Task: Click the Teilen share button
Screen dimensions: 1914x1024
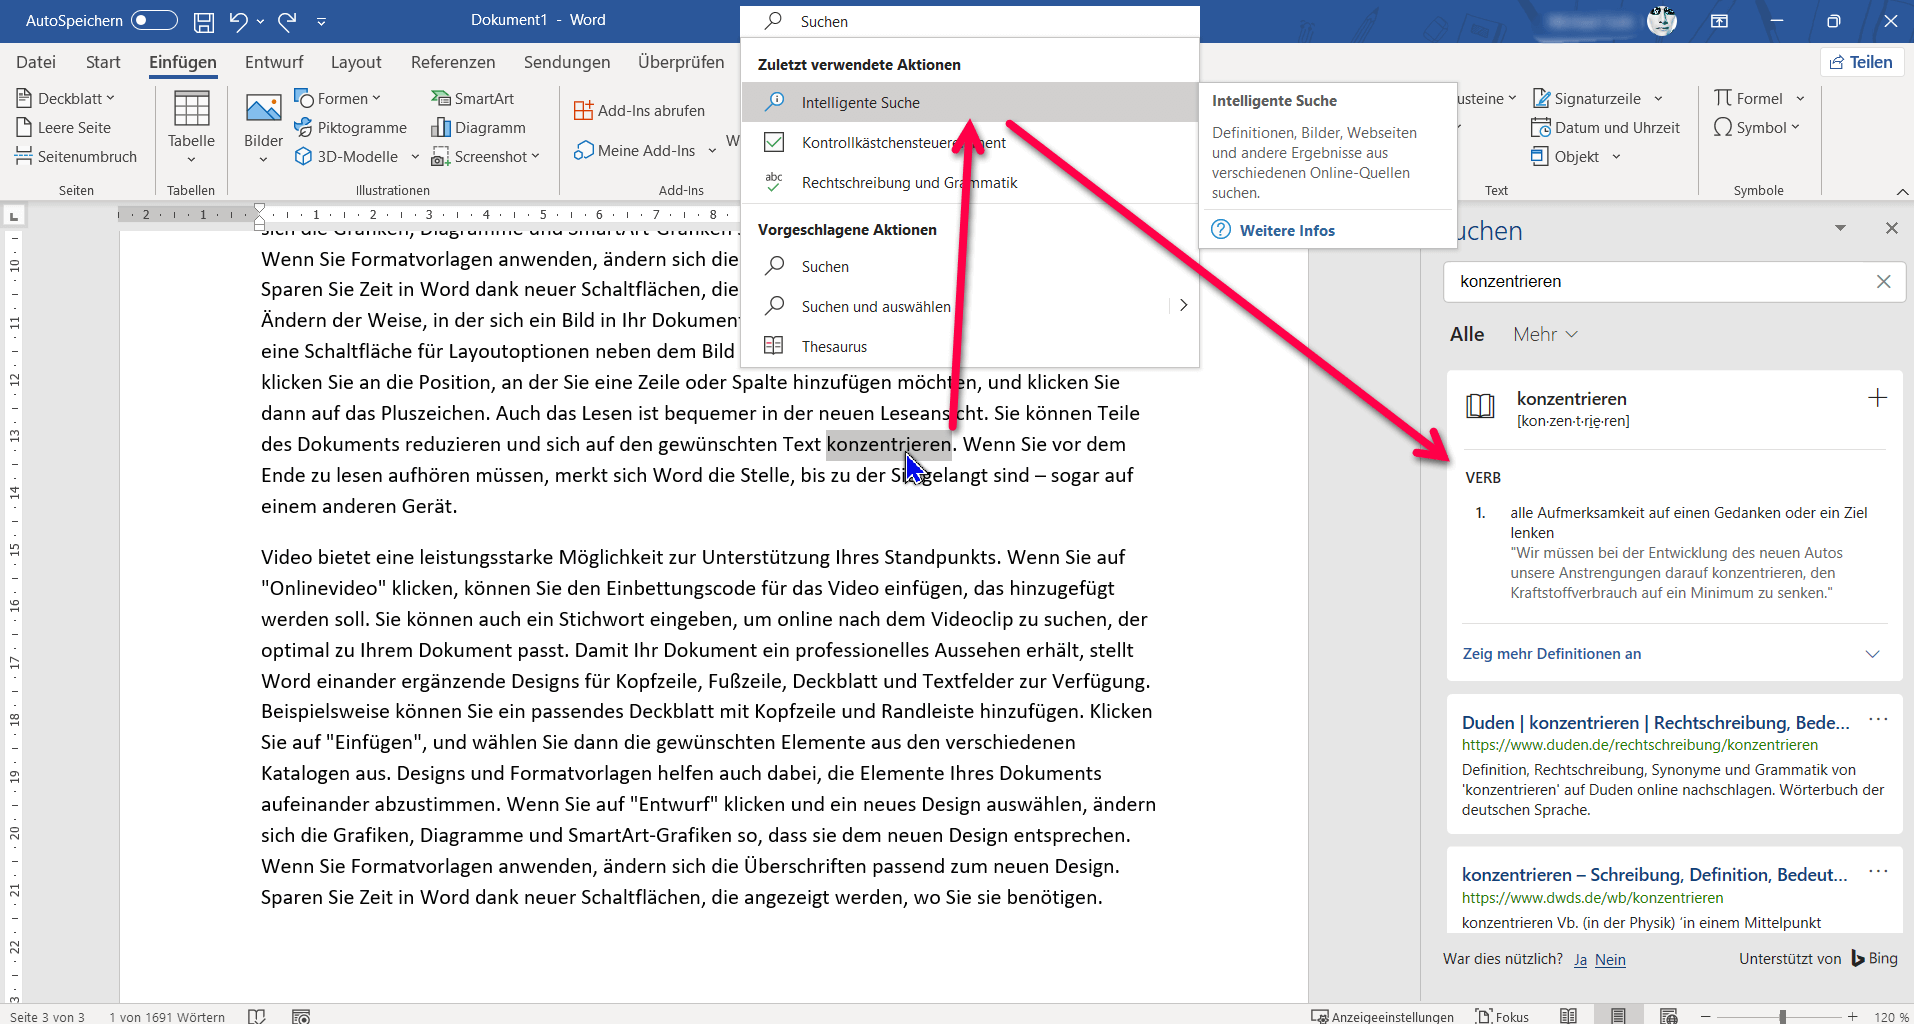Action: (1861, 62)
